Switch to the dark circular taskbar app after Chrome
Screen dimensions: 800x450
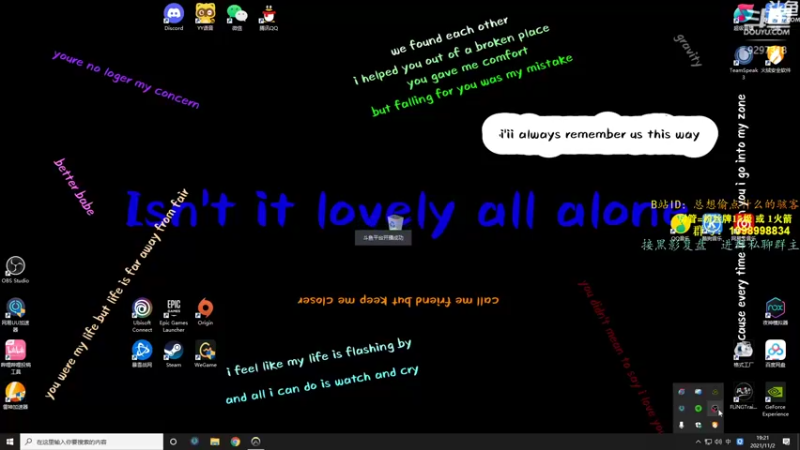pyautogui.click(x=256, y=441)
